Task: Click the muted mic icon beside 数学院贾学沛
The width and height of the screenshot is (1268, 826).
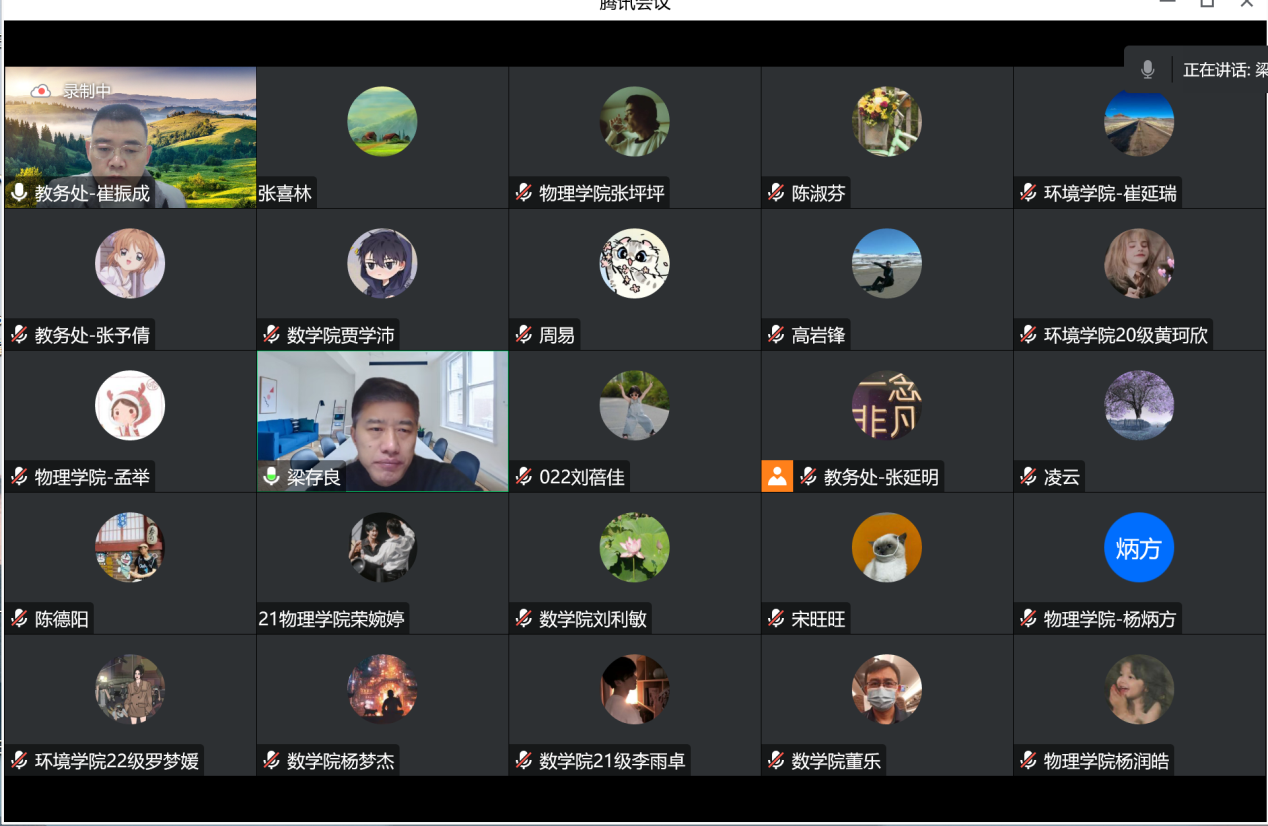Action: pos(271,335)
